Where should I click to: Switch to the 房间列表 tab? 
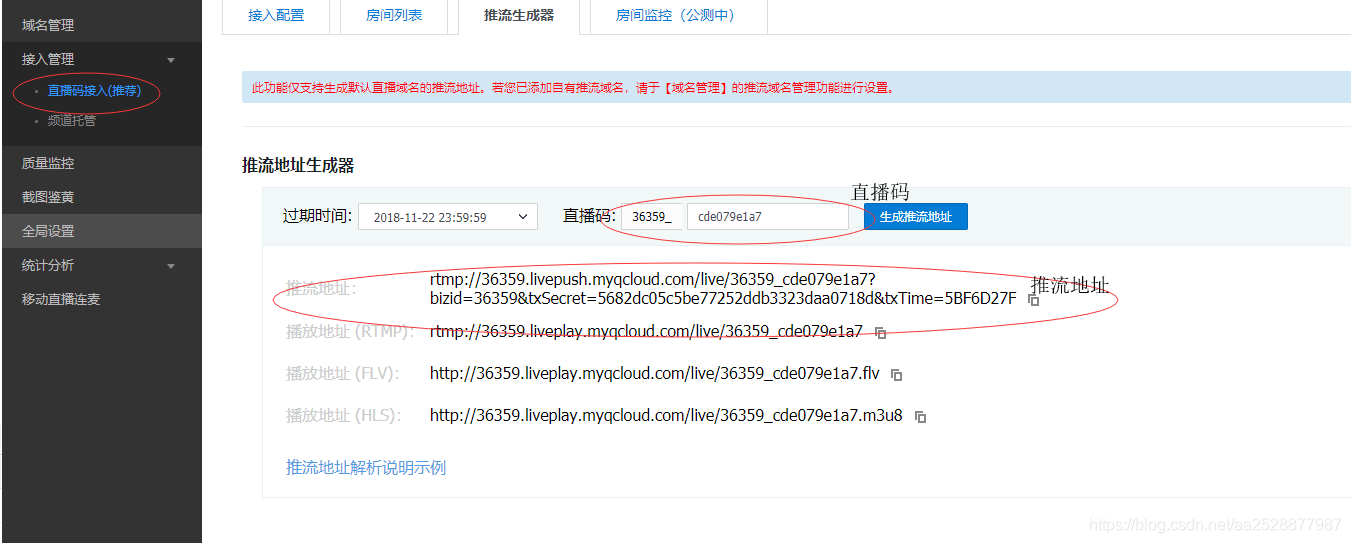click(x=394, y=16)
